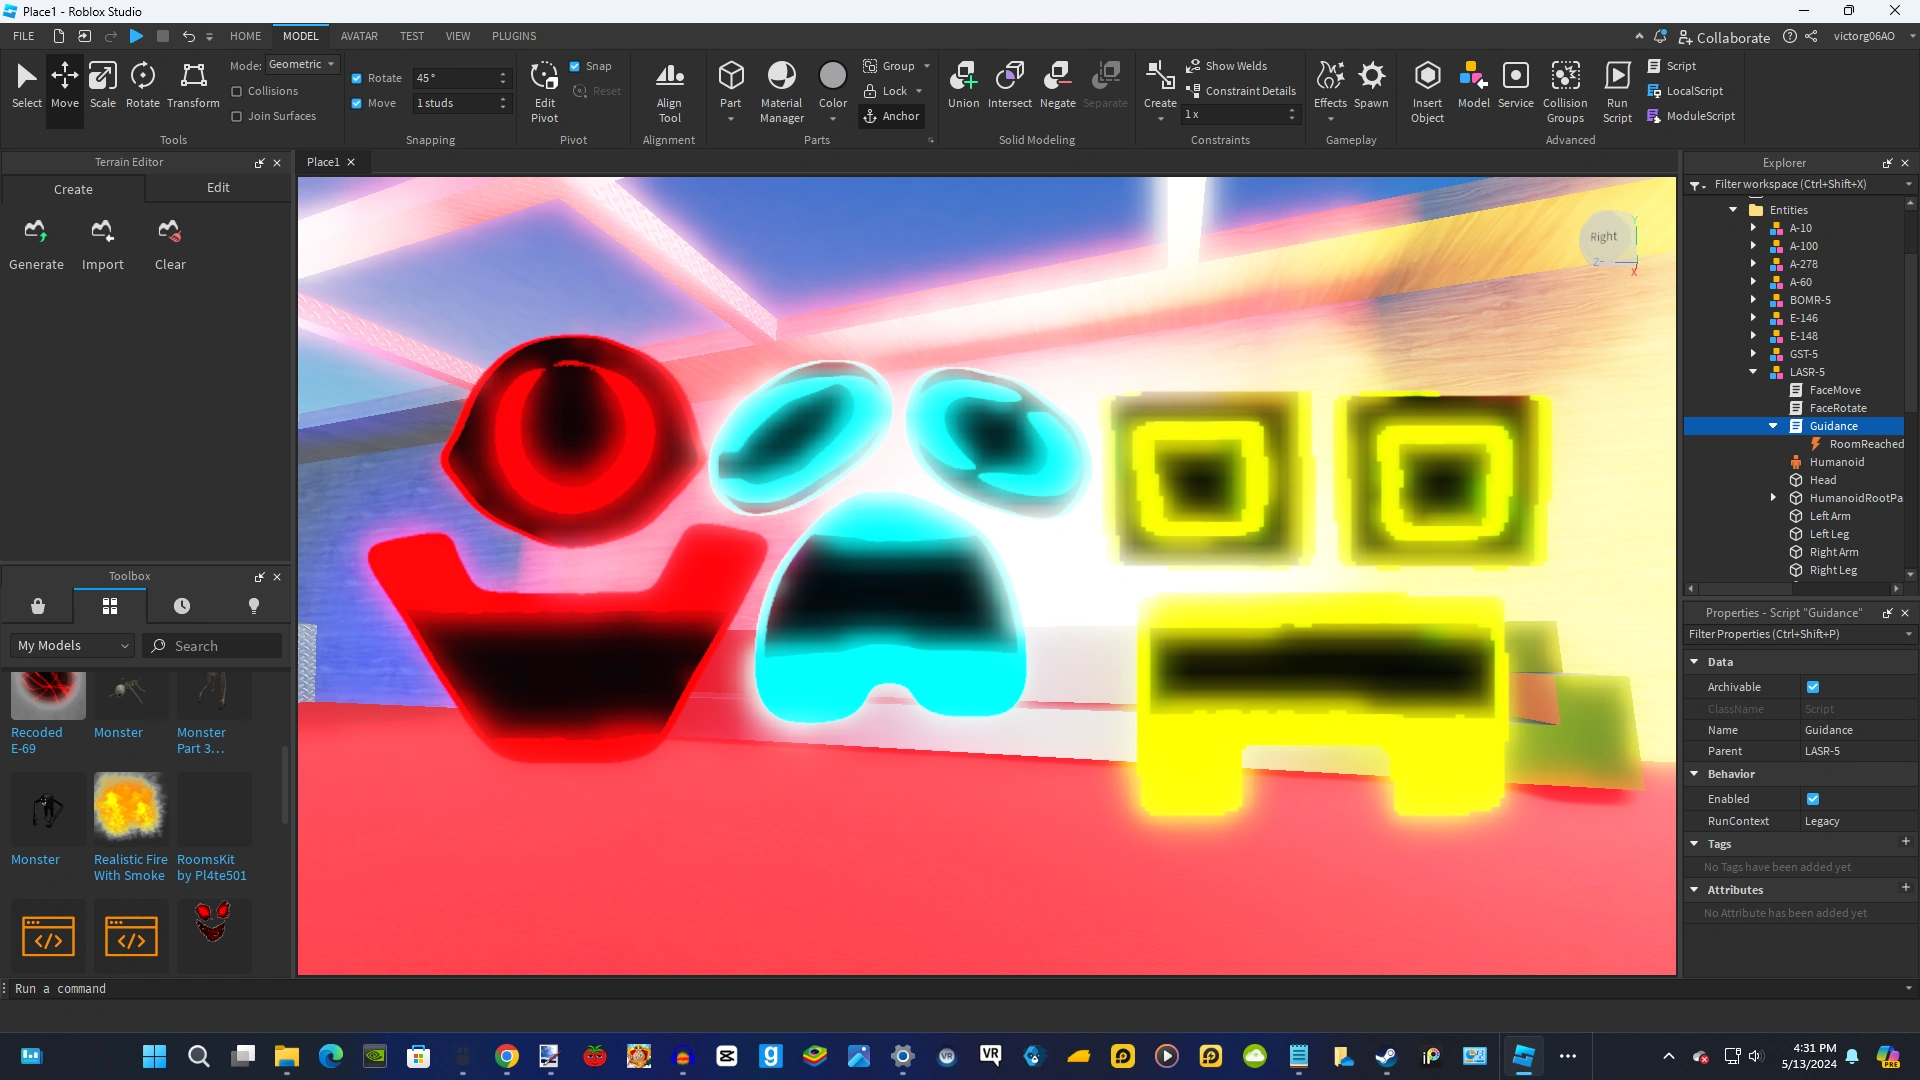1920x1080 pixels.
Task: Click the Union solid modeling icon
Action: point(963,76)
